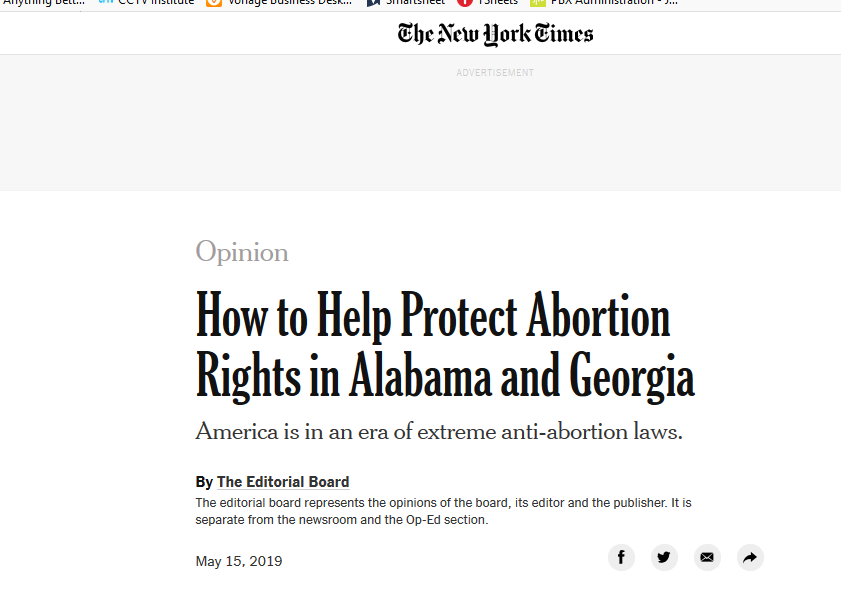Click the article headline about Abortion Rights
This screenshot has width=841, height=591.
coord(445,345)
